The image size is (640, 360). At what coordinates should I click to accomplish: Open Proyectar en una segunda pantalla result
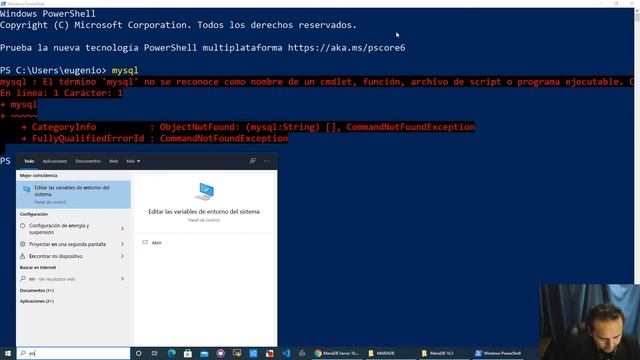click(67, 244)
